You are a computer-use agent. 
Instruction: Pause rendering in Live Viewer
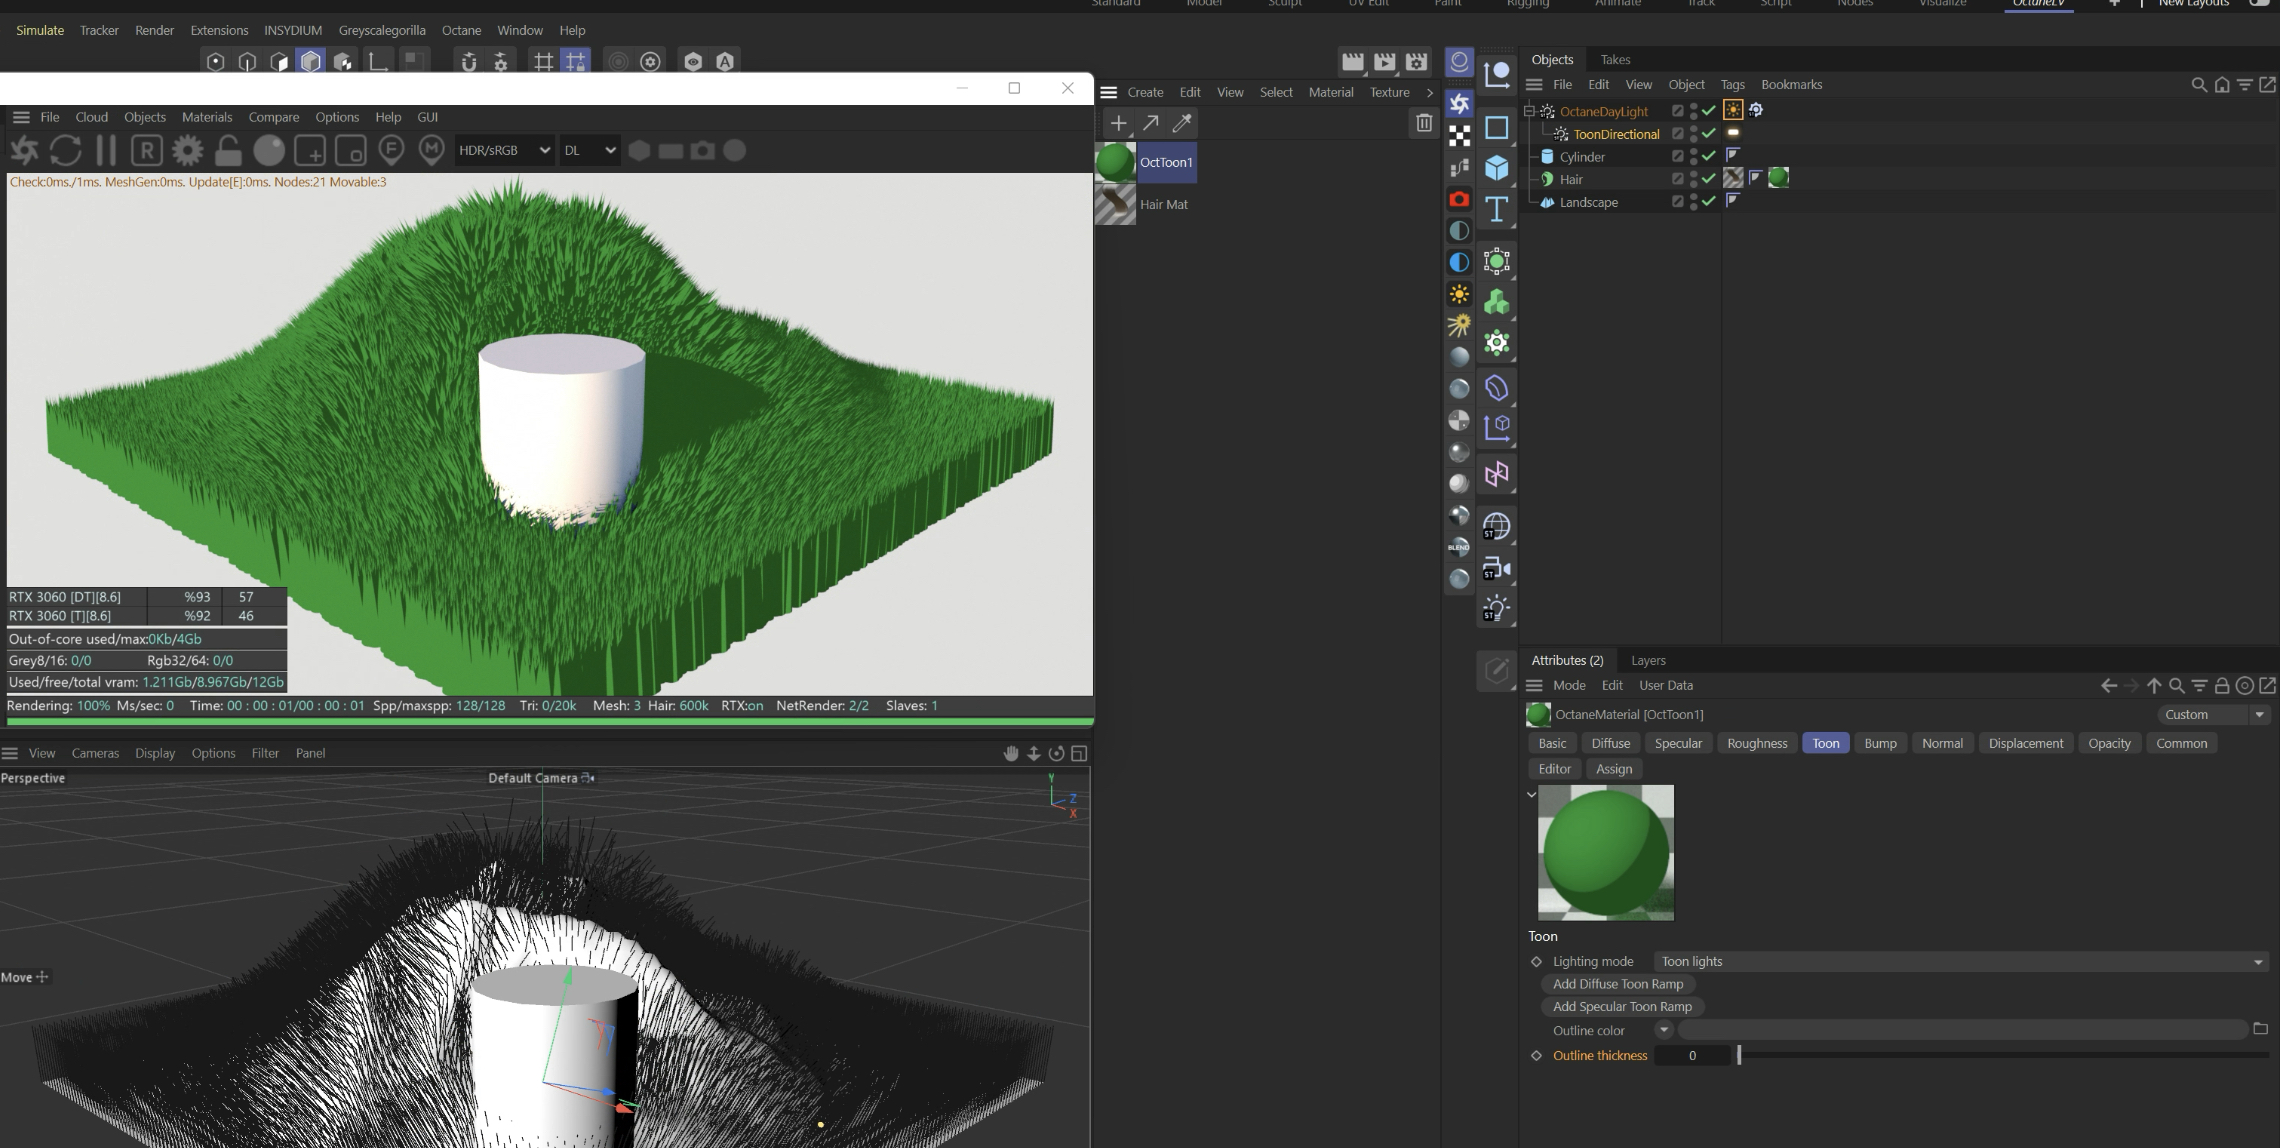pos(106,151)
